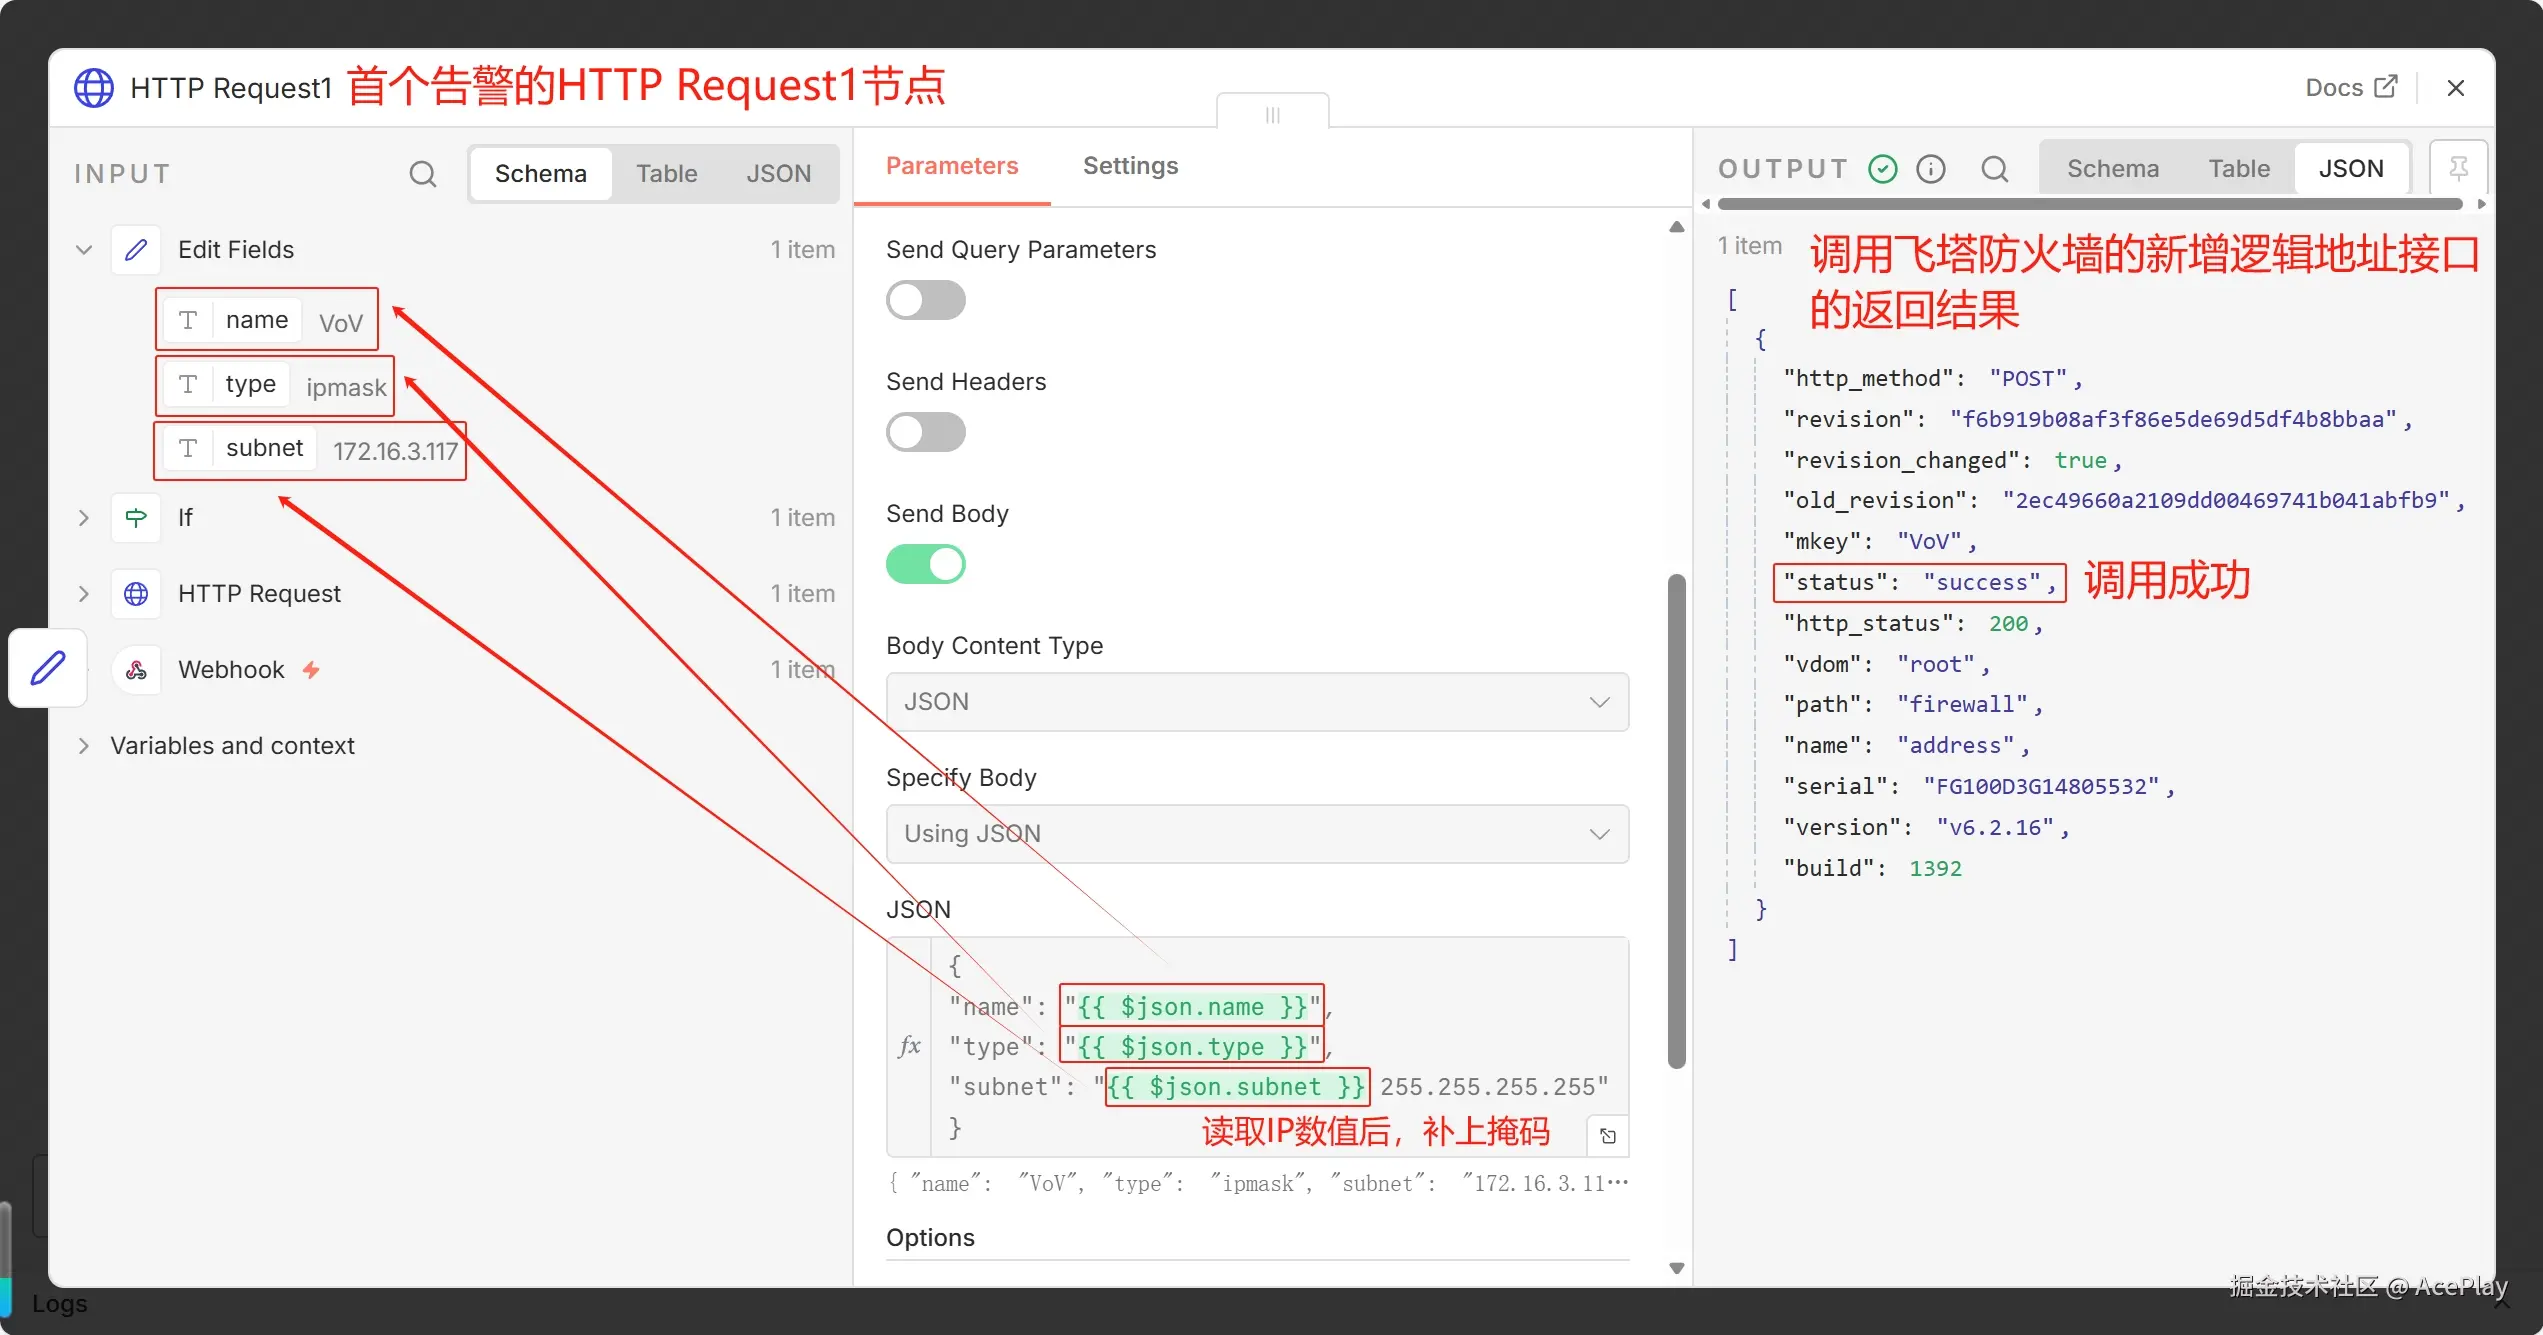Viewport: 2543px width, 1335px height.
Task: Turn on the Send Headers switch
Action: 925,432
